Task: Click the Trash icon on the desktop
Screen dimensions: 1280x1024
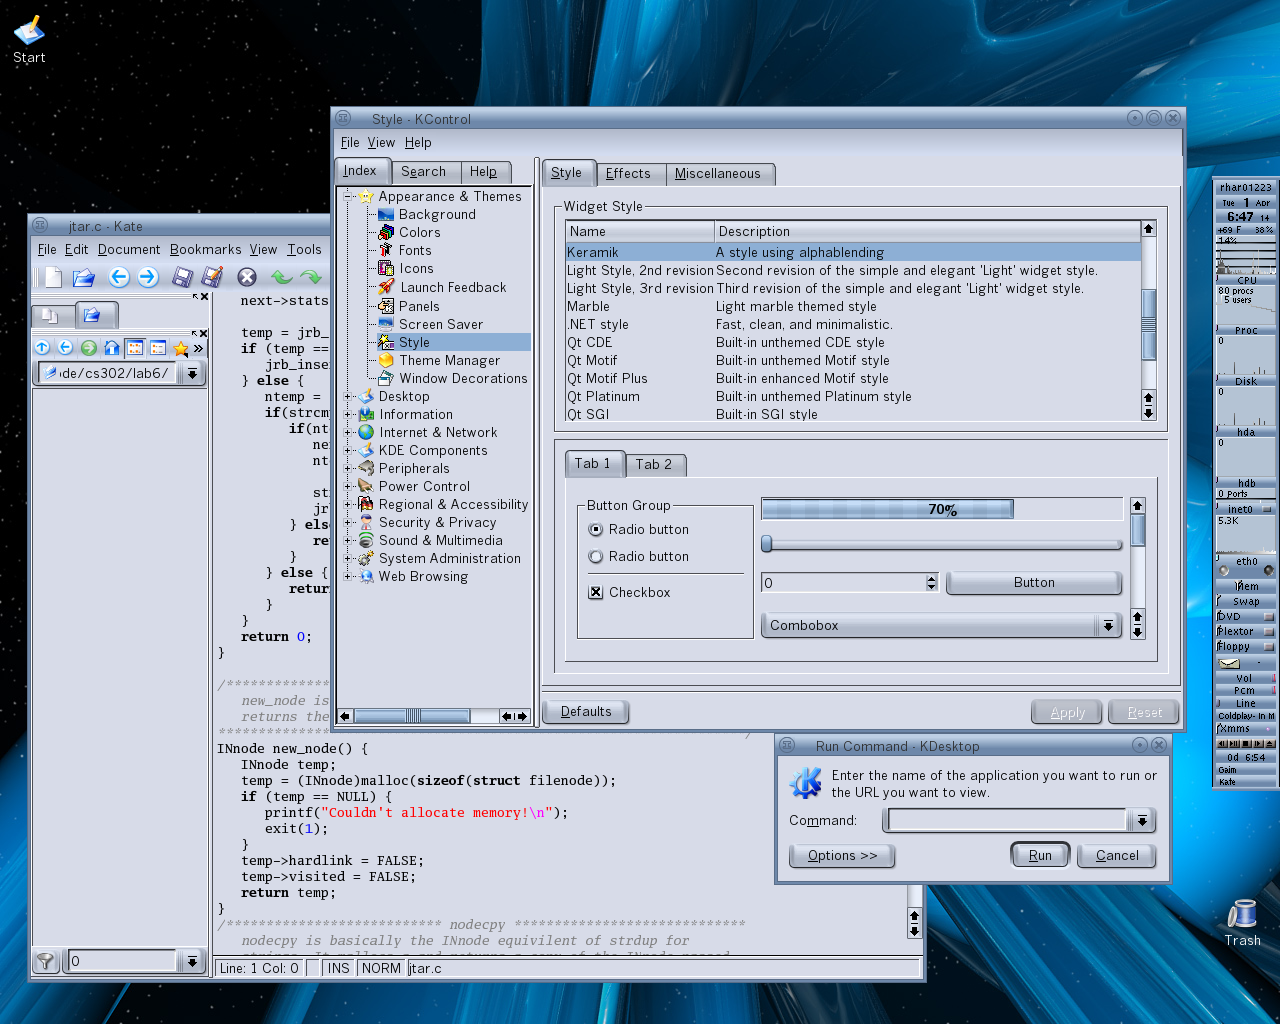Action: coord(1242,923)
